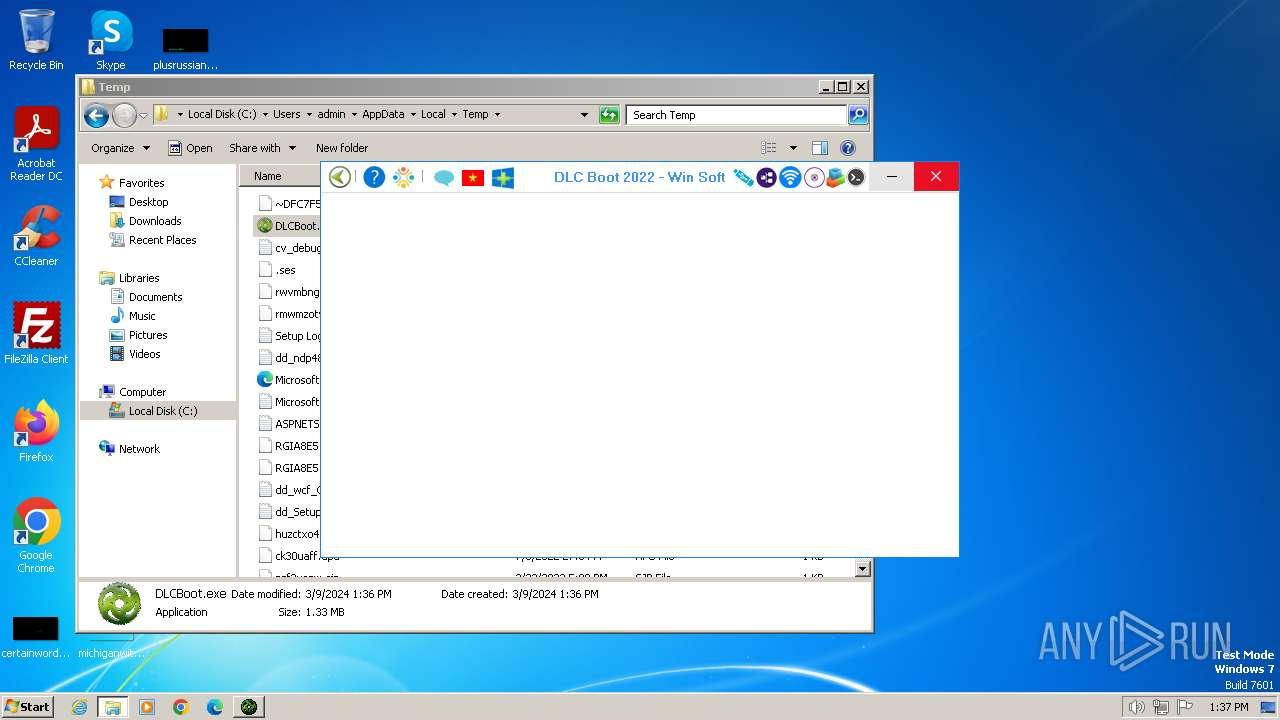Click admin in the address breadcrumb
This screenshot has height=720, width=1280.
(x=331, y=114)
